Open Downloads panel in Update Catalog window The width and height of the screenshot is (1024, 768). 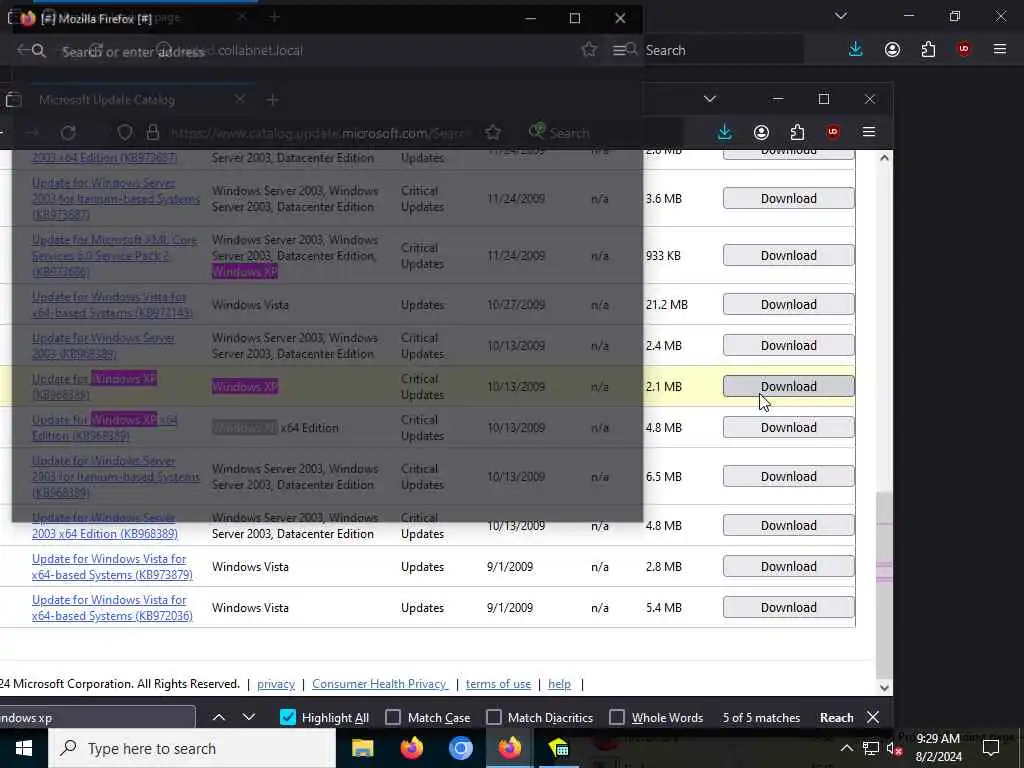click(x=724, y=133)
